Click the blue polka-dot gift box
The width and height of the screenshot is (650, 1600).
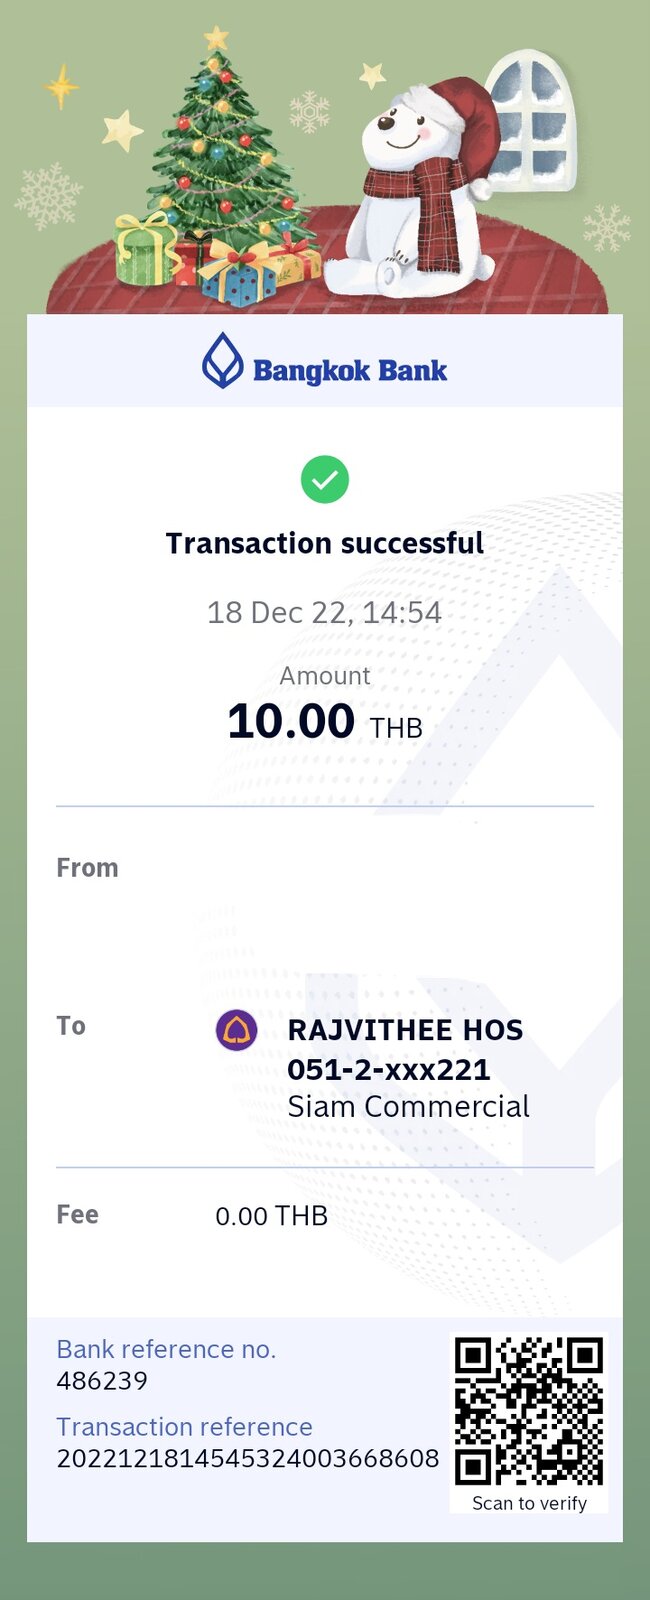point(238,278)
